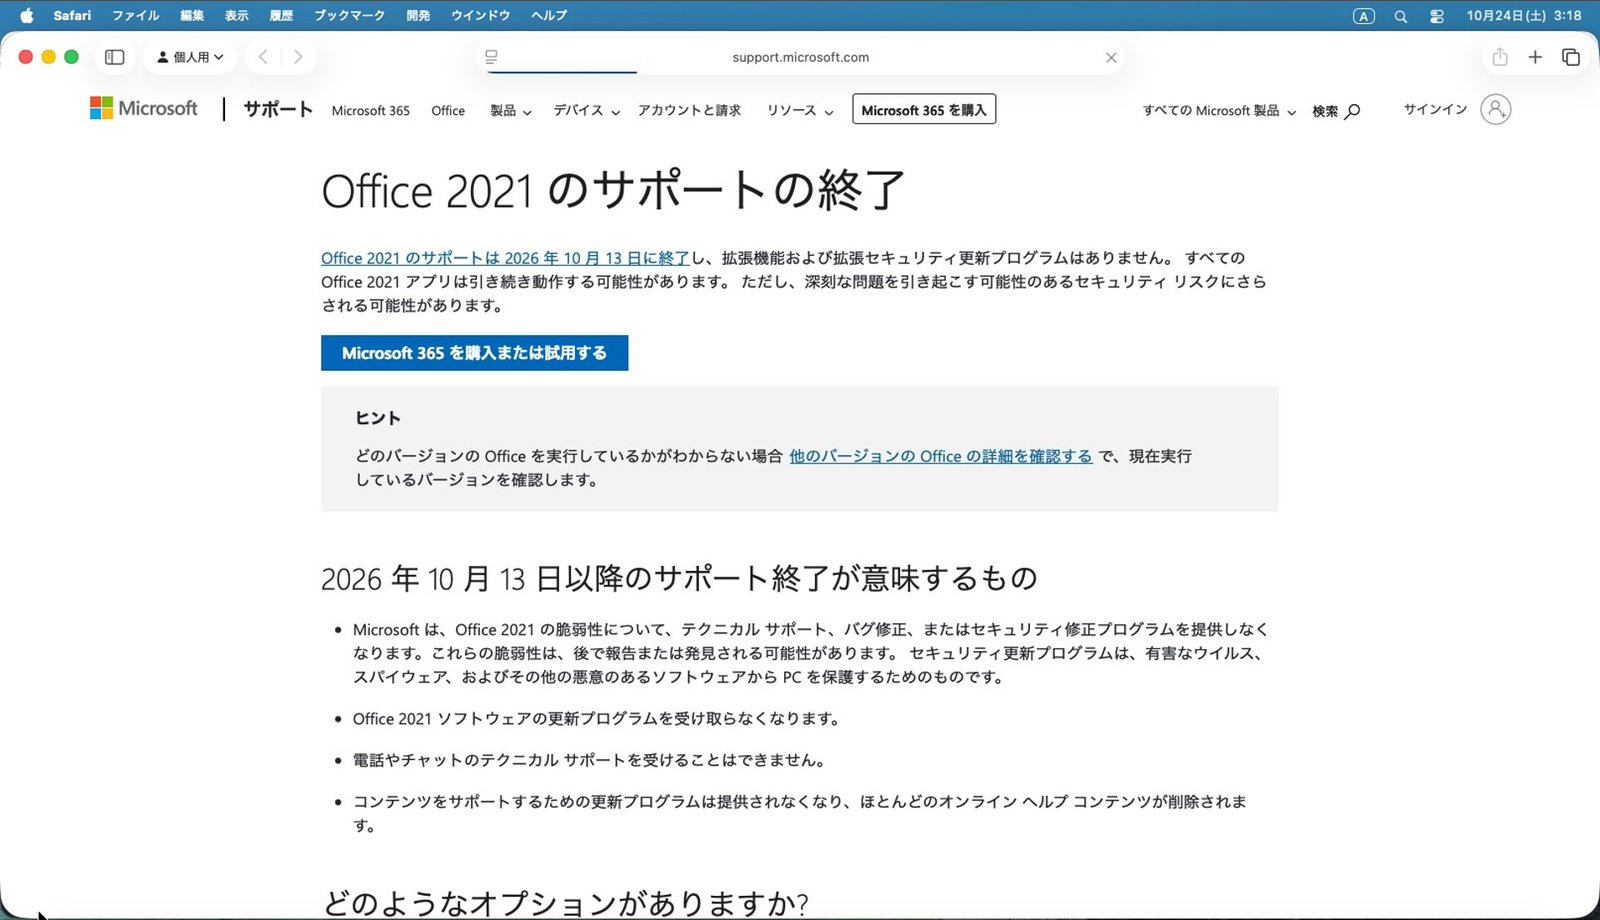Open the Microsoft 365 nav link
Screen dimensions: 1600x920
tap(371, 111)
